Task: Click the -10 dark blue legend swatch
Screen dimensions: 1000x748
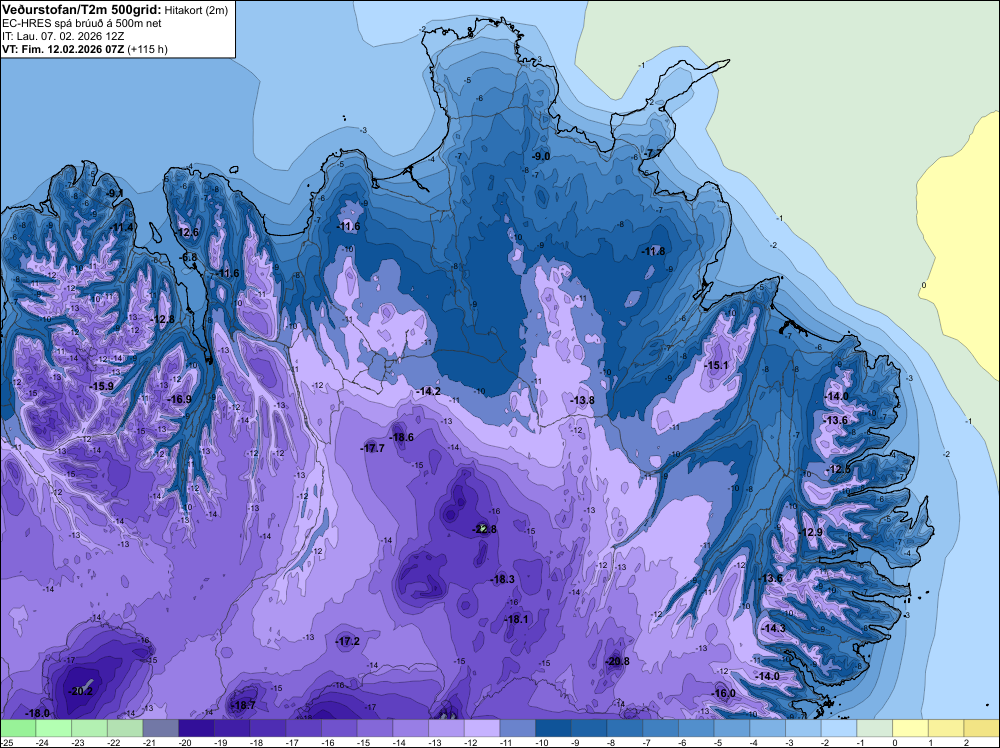Action: click(x=554, y=728)
